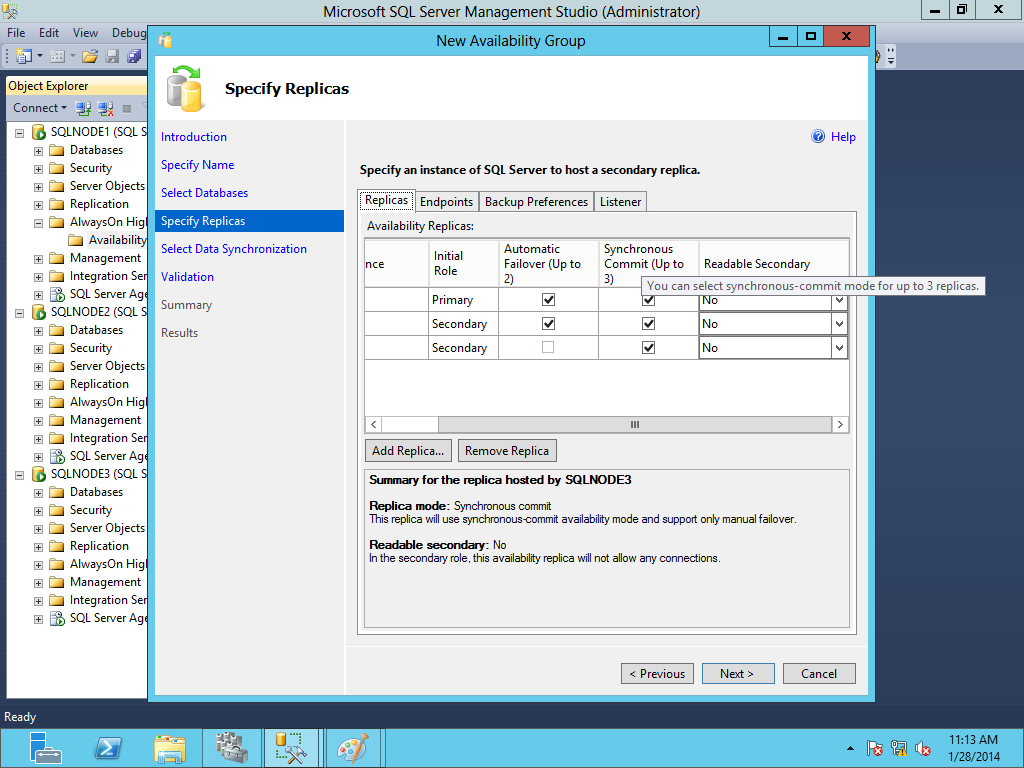Toggle Synchronous Commit for the first Secondary replica
The image size is (1024, 768).
pyautogui.click(x=648, y=324)
